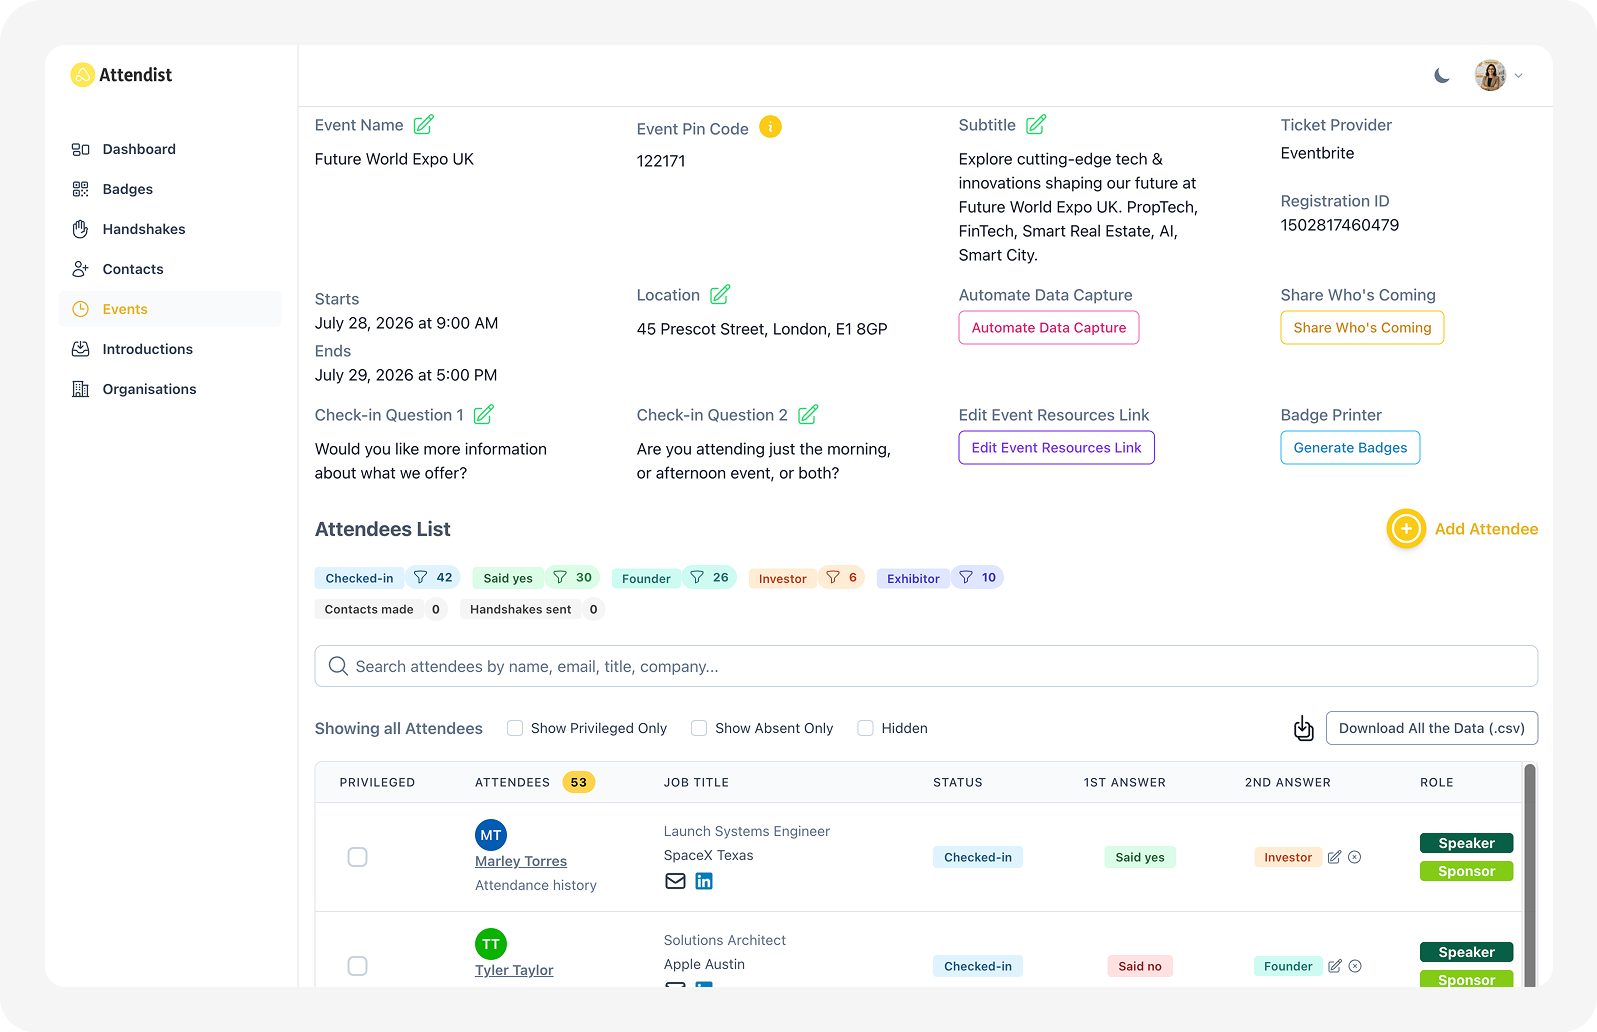Click the Share Who's Coming button

coord(1362,328)
